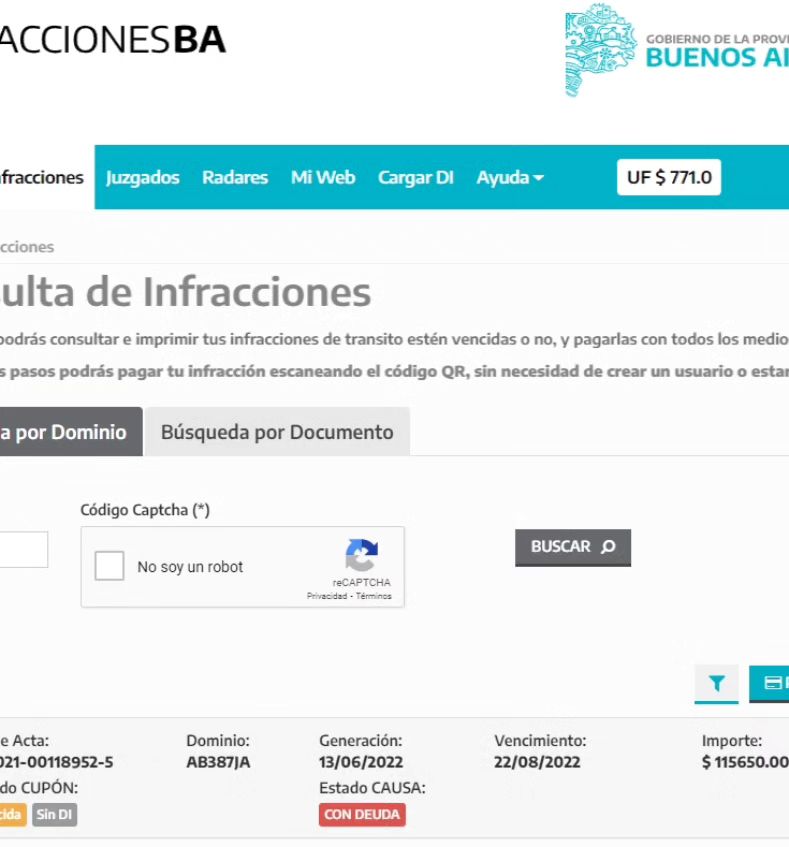789x847 pixels.
Task: Focus the domain text input field
Action: pos(22,549)
